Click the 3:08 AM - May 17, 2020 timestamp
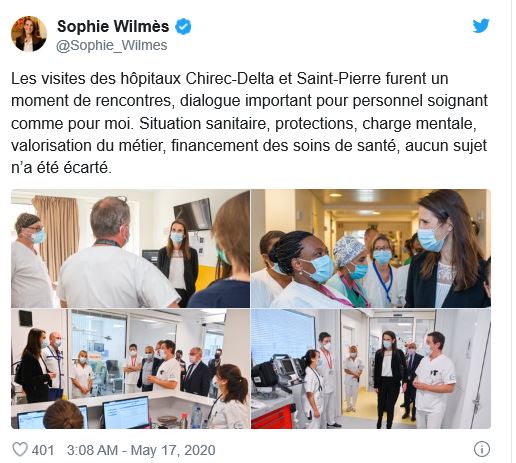 click(141, 450)
